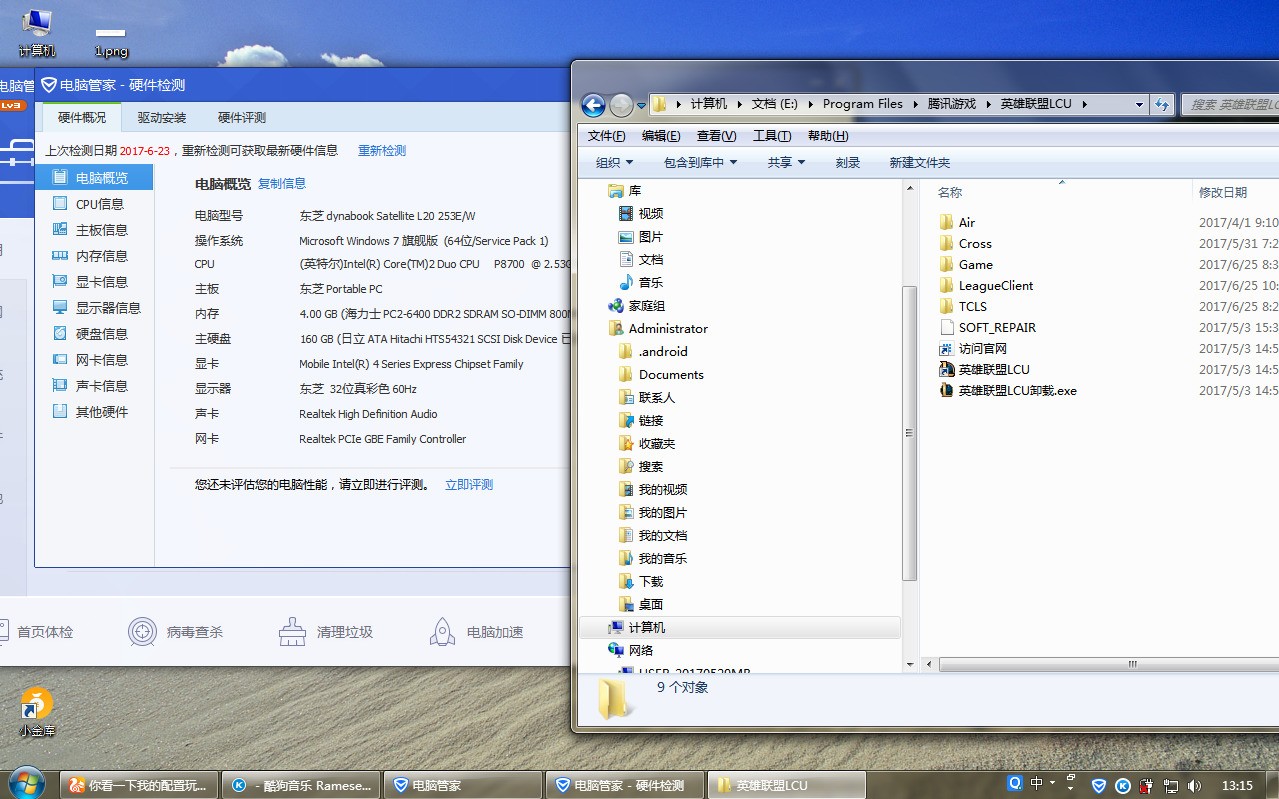
Task: Click the 新建文件夹 button
Action: click(x=919, y=162)
